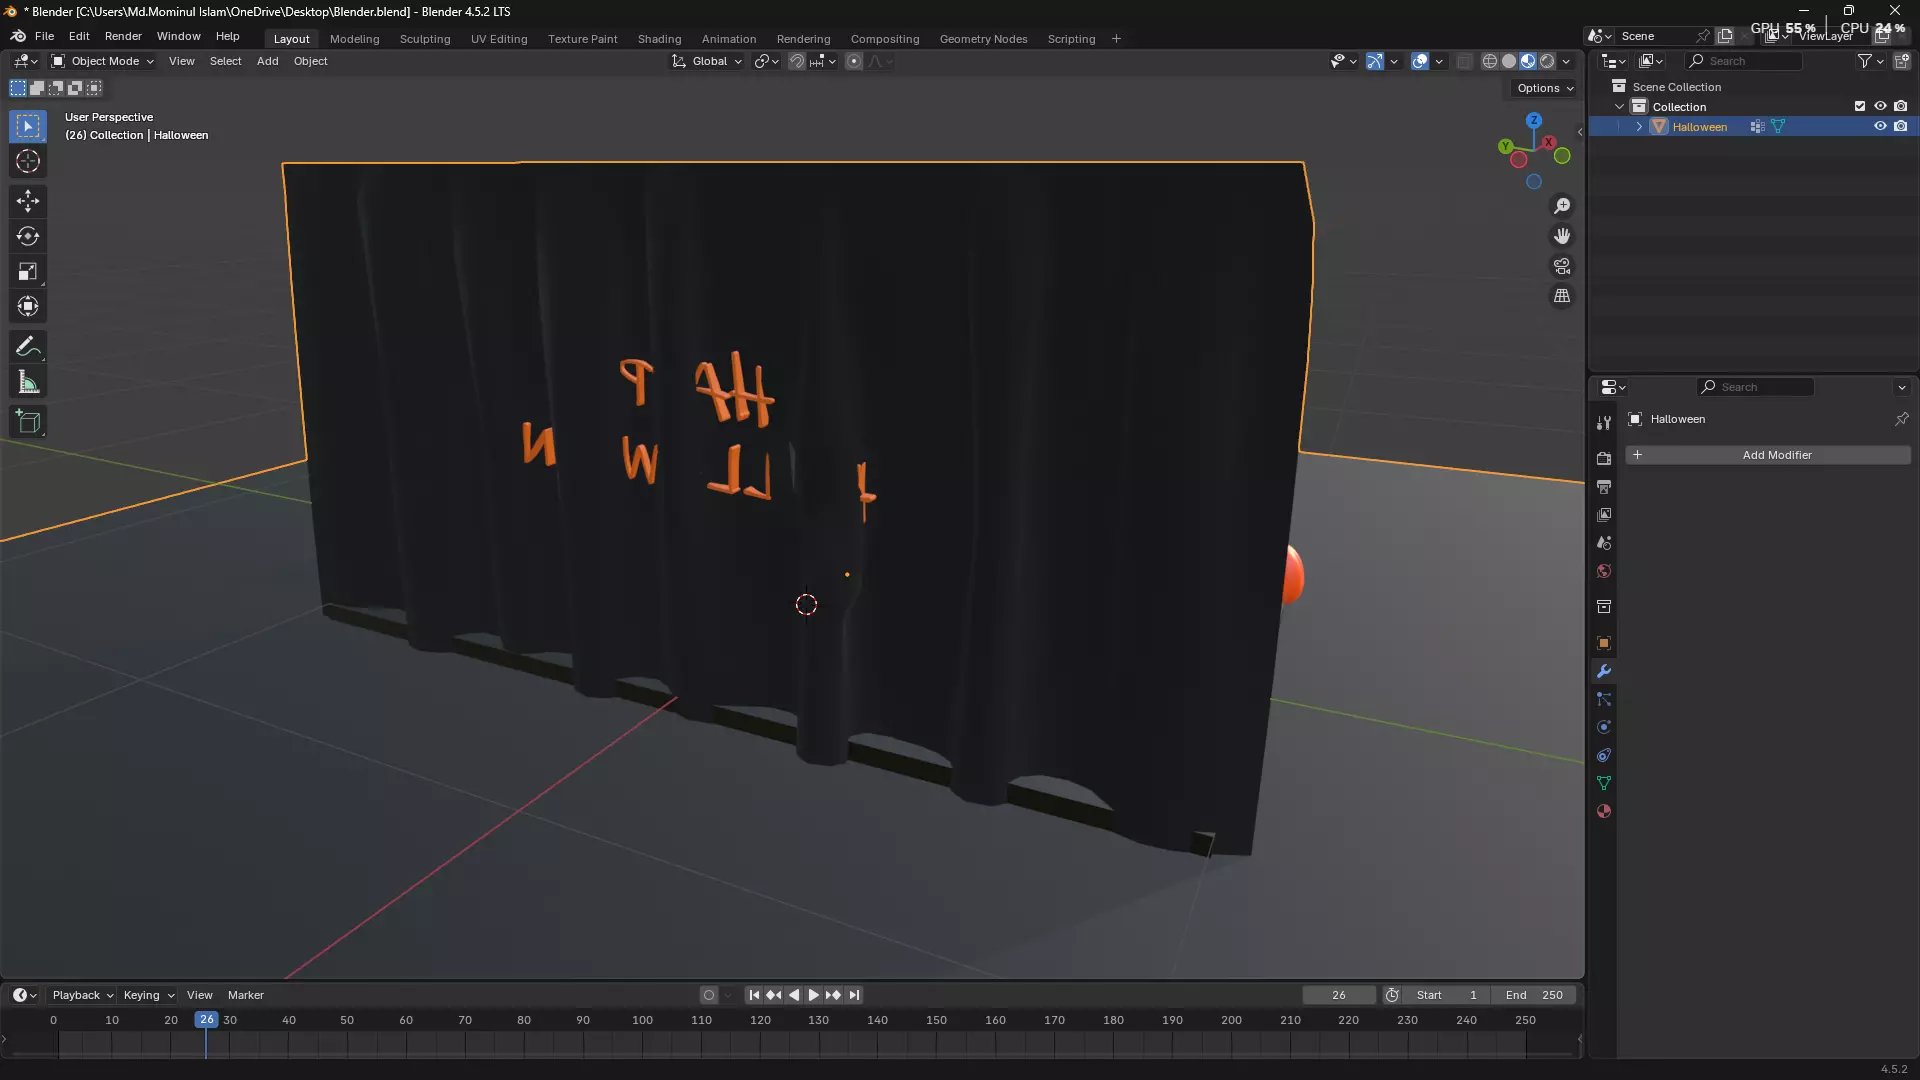Toggle Collection viewport visibility eye
Viewport: 1920px width, 1080px height.
[x=1880, y=106]
